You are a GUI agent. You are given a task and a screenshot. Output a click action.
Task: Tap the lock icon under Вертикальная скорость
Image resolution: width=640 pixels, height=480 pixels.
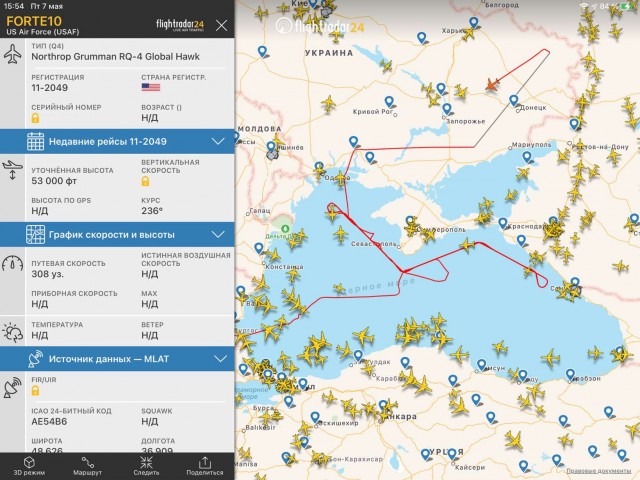[145, 181]
